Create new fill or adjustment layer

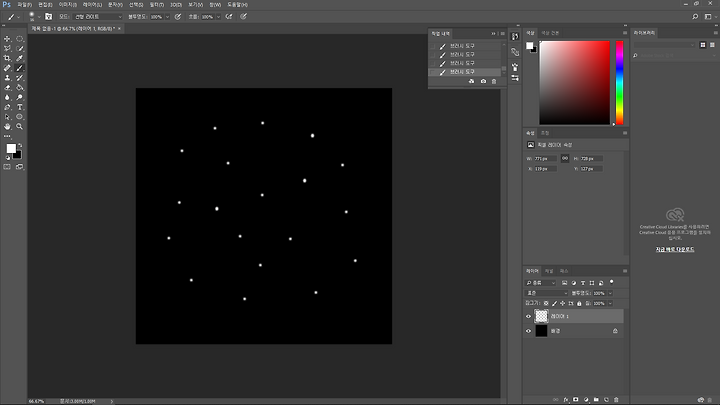[586, 400]
